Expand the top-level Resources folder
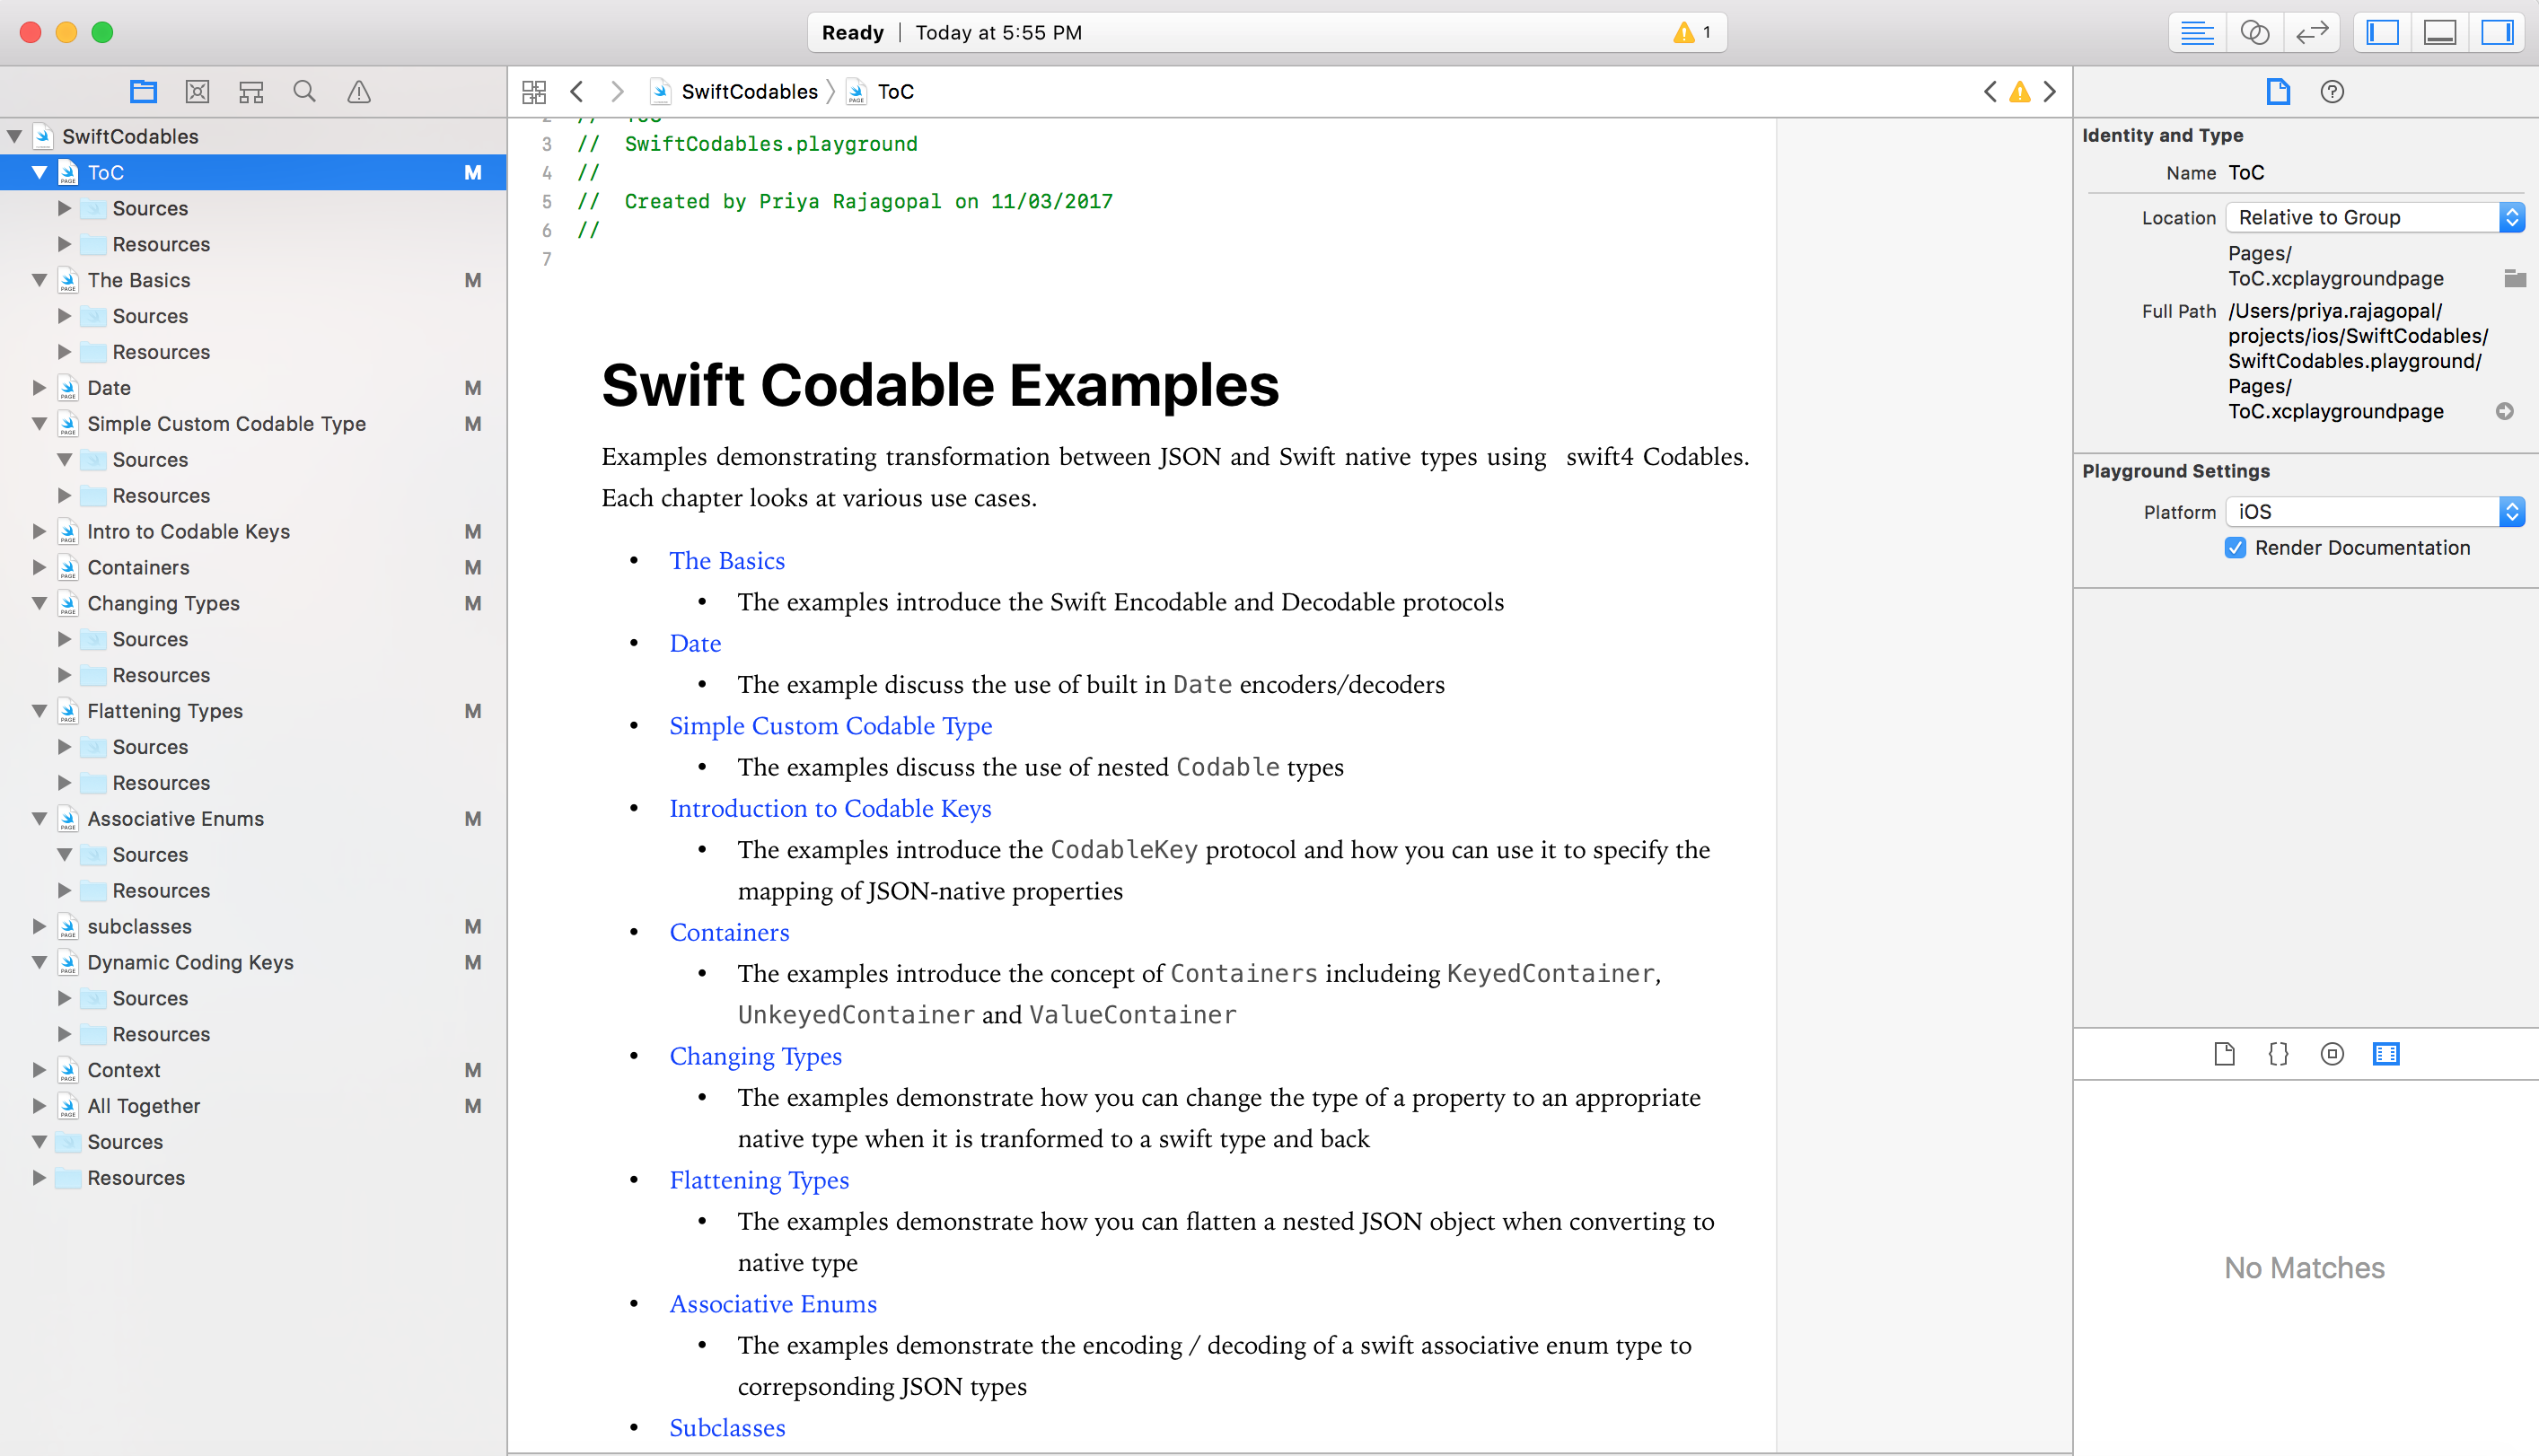This screenshot has height=1456, width=2539. tap(40, 1178)
